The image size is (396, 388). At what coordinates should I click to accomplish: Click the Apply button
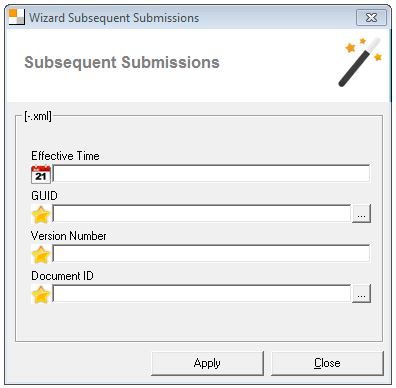point(207,363)
